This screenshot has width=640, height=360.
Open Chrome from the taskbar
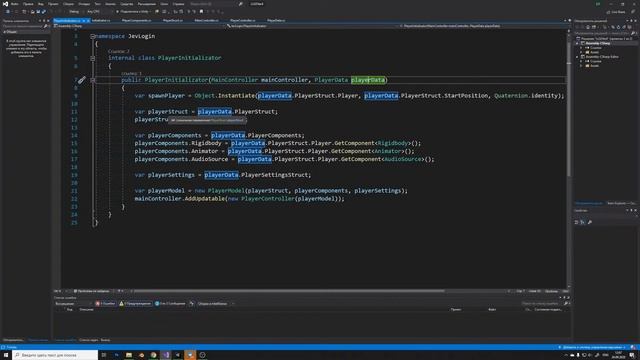(x=153, y=355)
